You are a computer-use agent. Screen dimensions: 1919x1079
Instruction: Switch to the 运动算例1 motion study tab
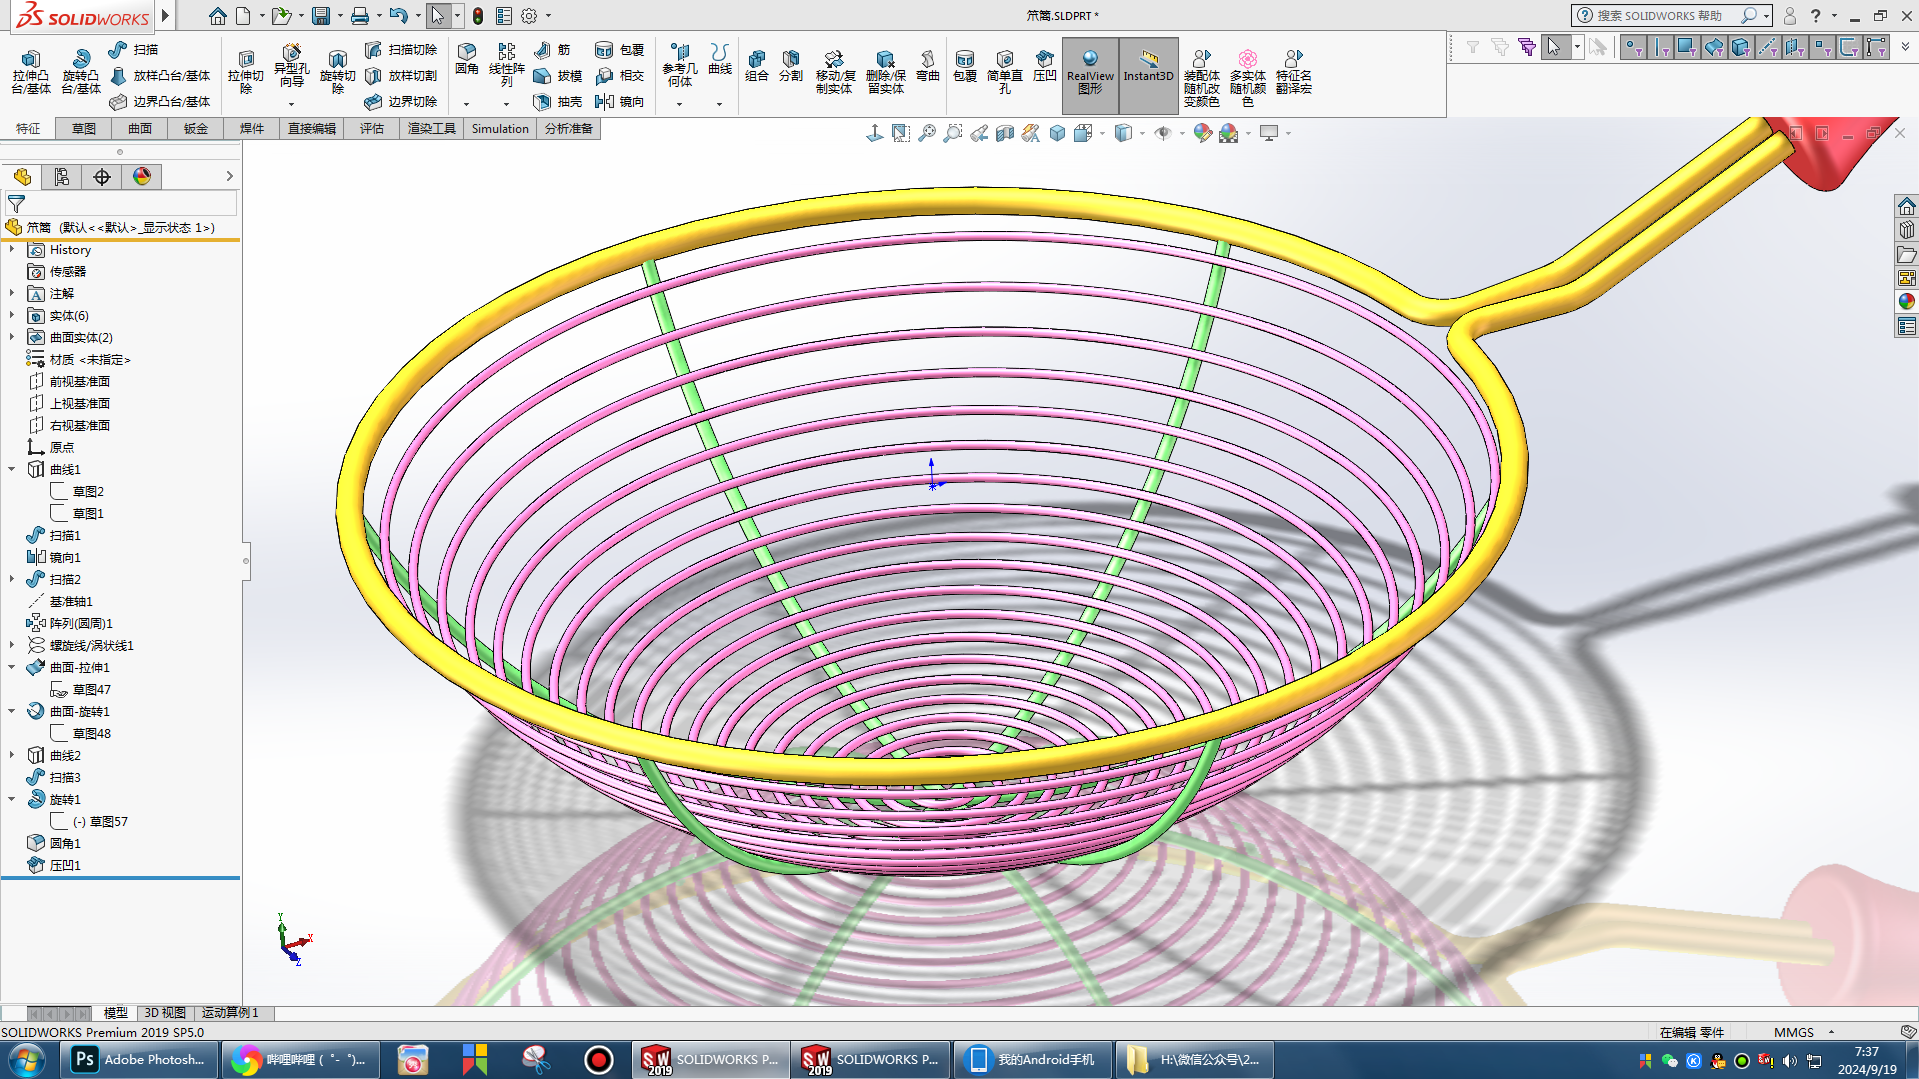tap(230, 1013)
